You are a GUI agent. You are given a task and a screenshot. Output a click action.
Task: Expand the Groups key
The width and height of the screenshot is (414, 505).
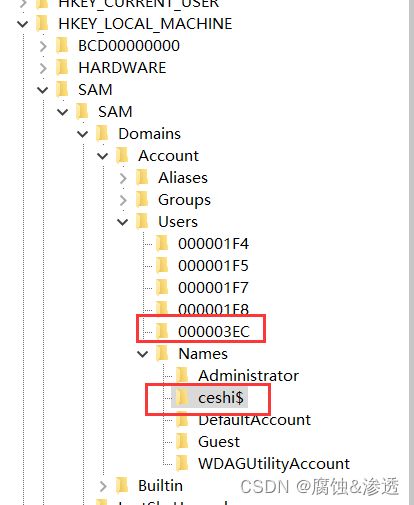(x=123, y=200)
